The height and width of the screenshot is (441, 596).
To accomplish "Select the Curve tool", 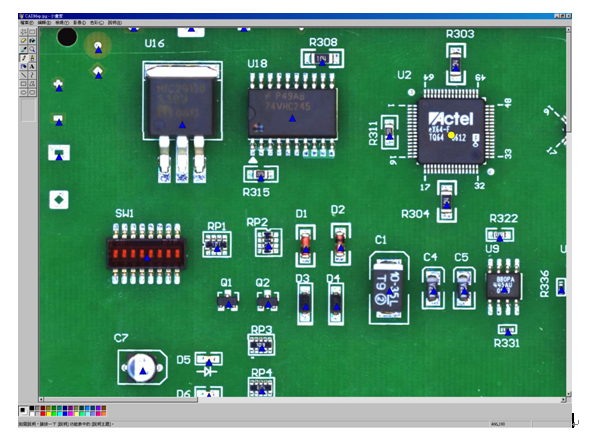I will click(32, 75).
